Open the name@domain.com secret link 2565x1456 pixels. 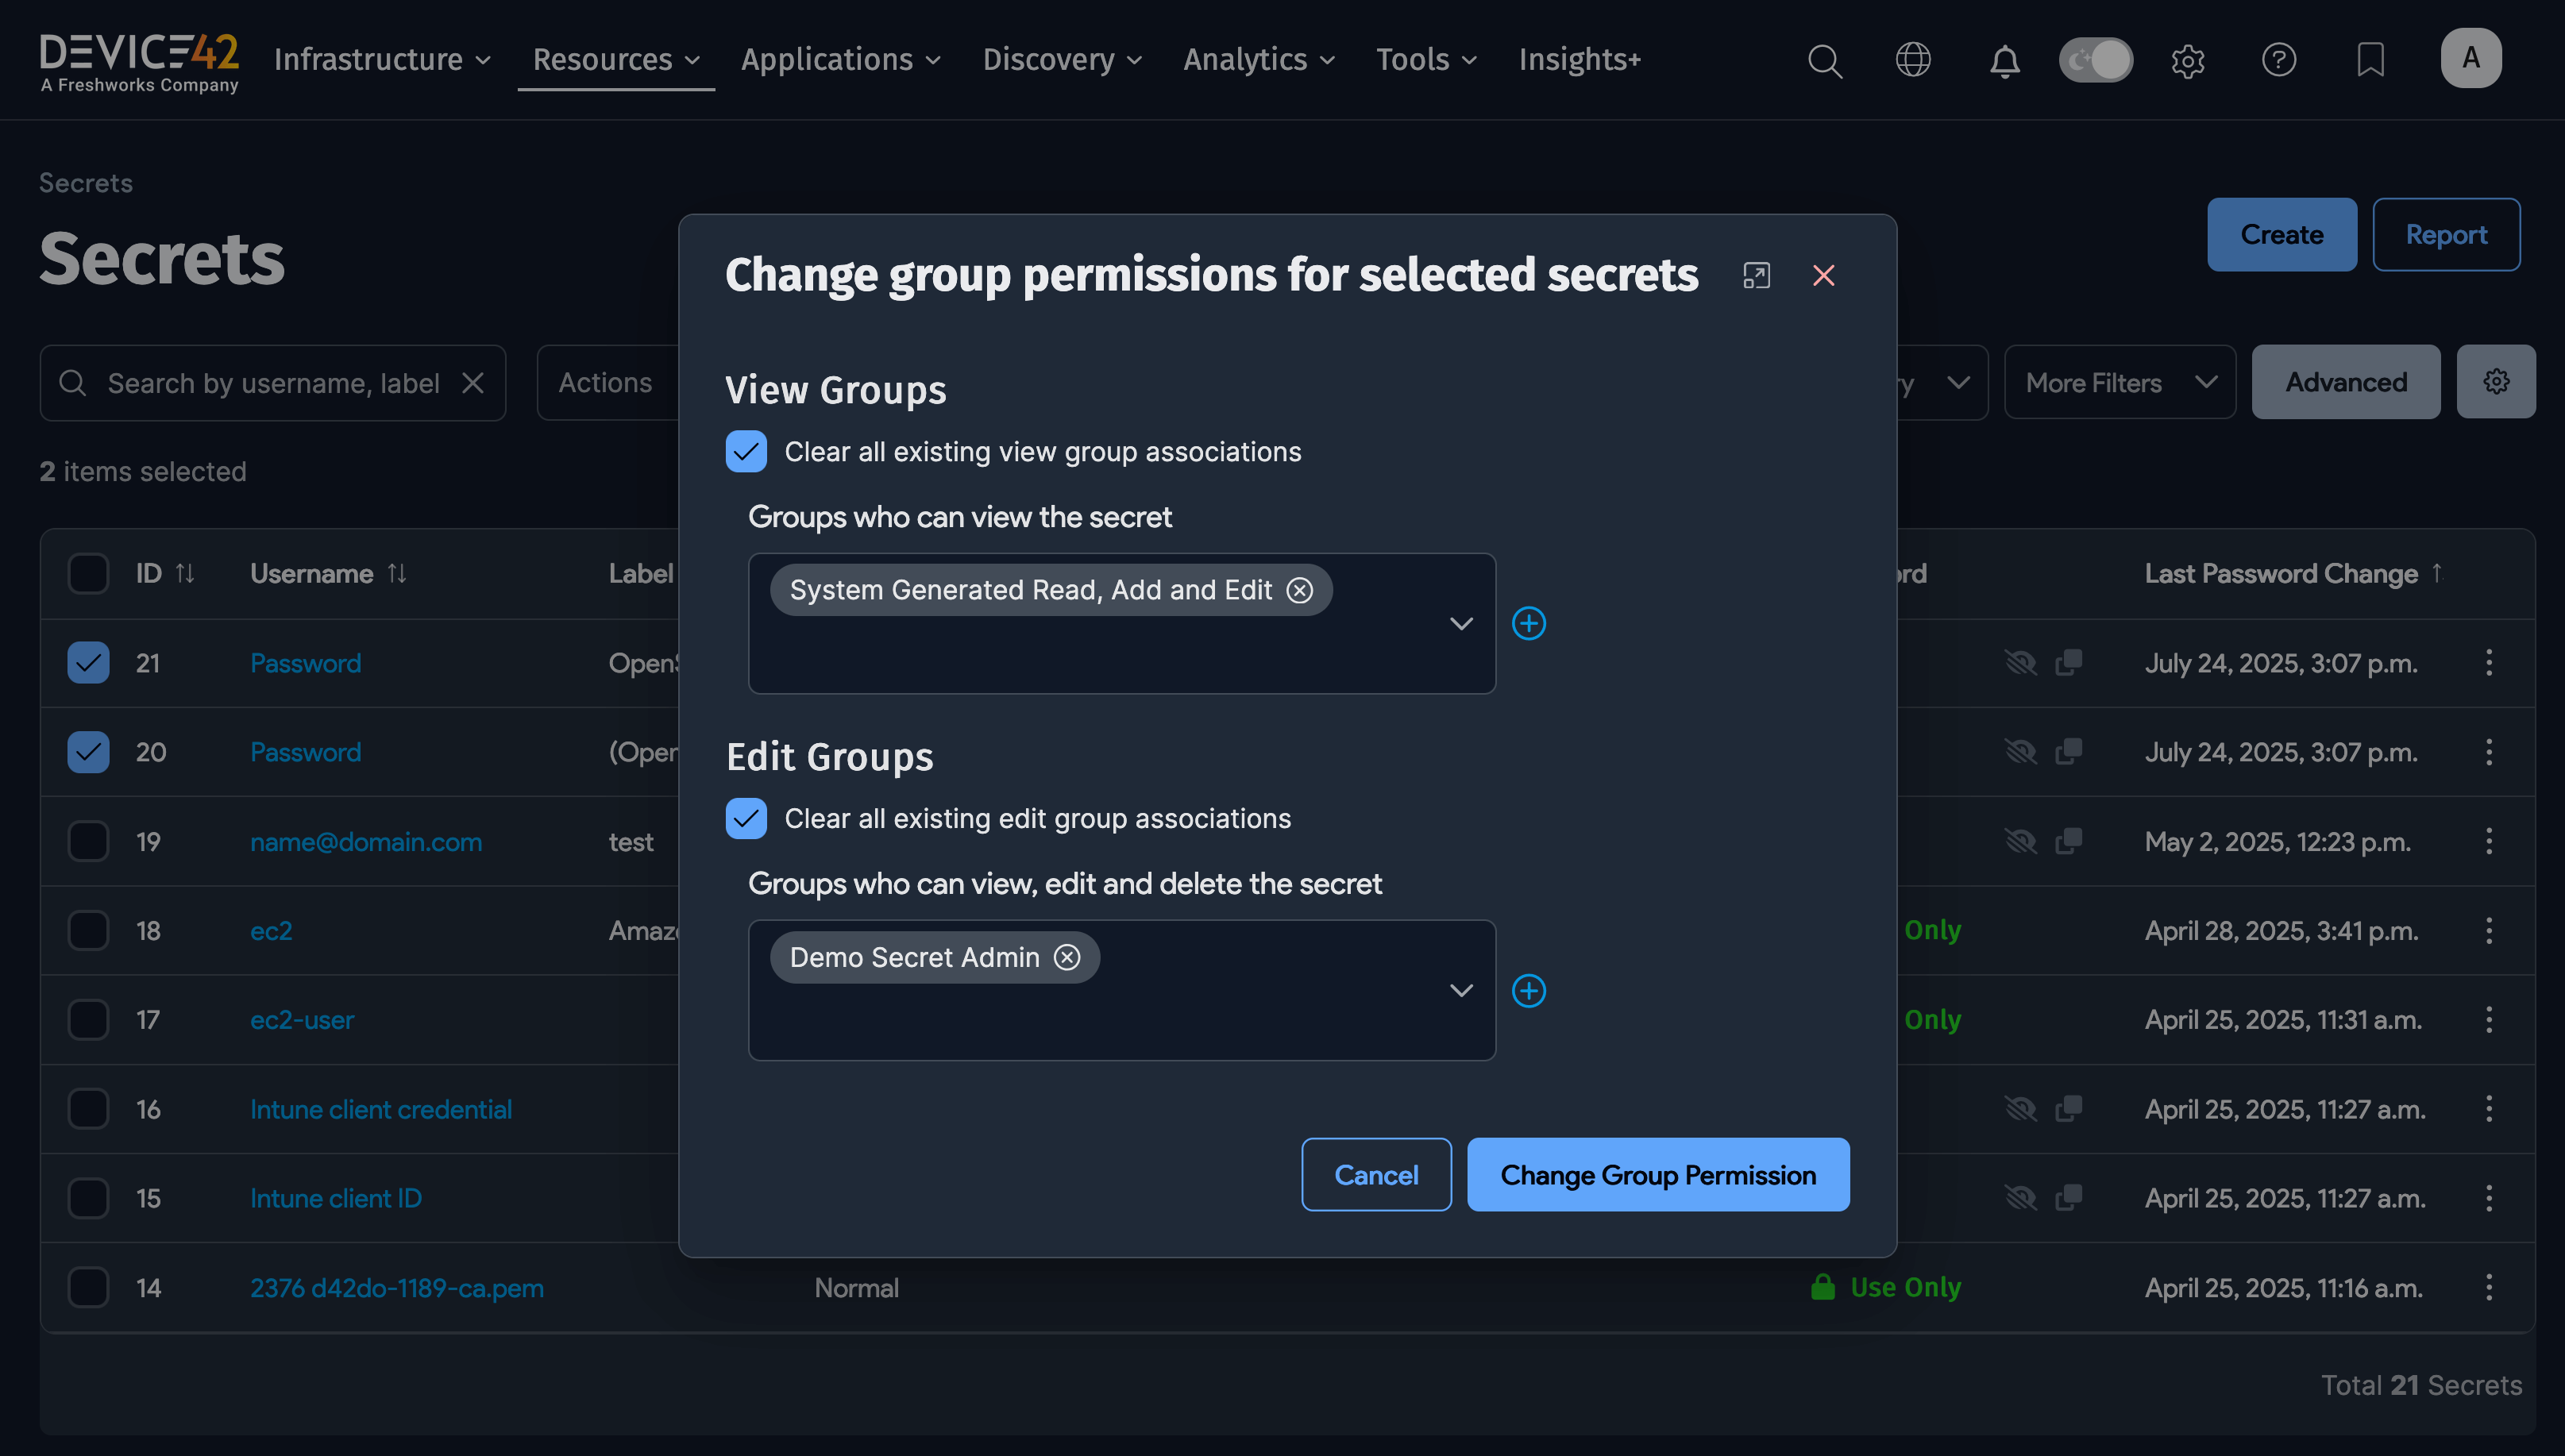point(365,841)
